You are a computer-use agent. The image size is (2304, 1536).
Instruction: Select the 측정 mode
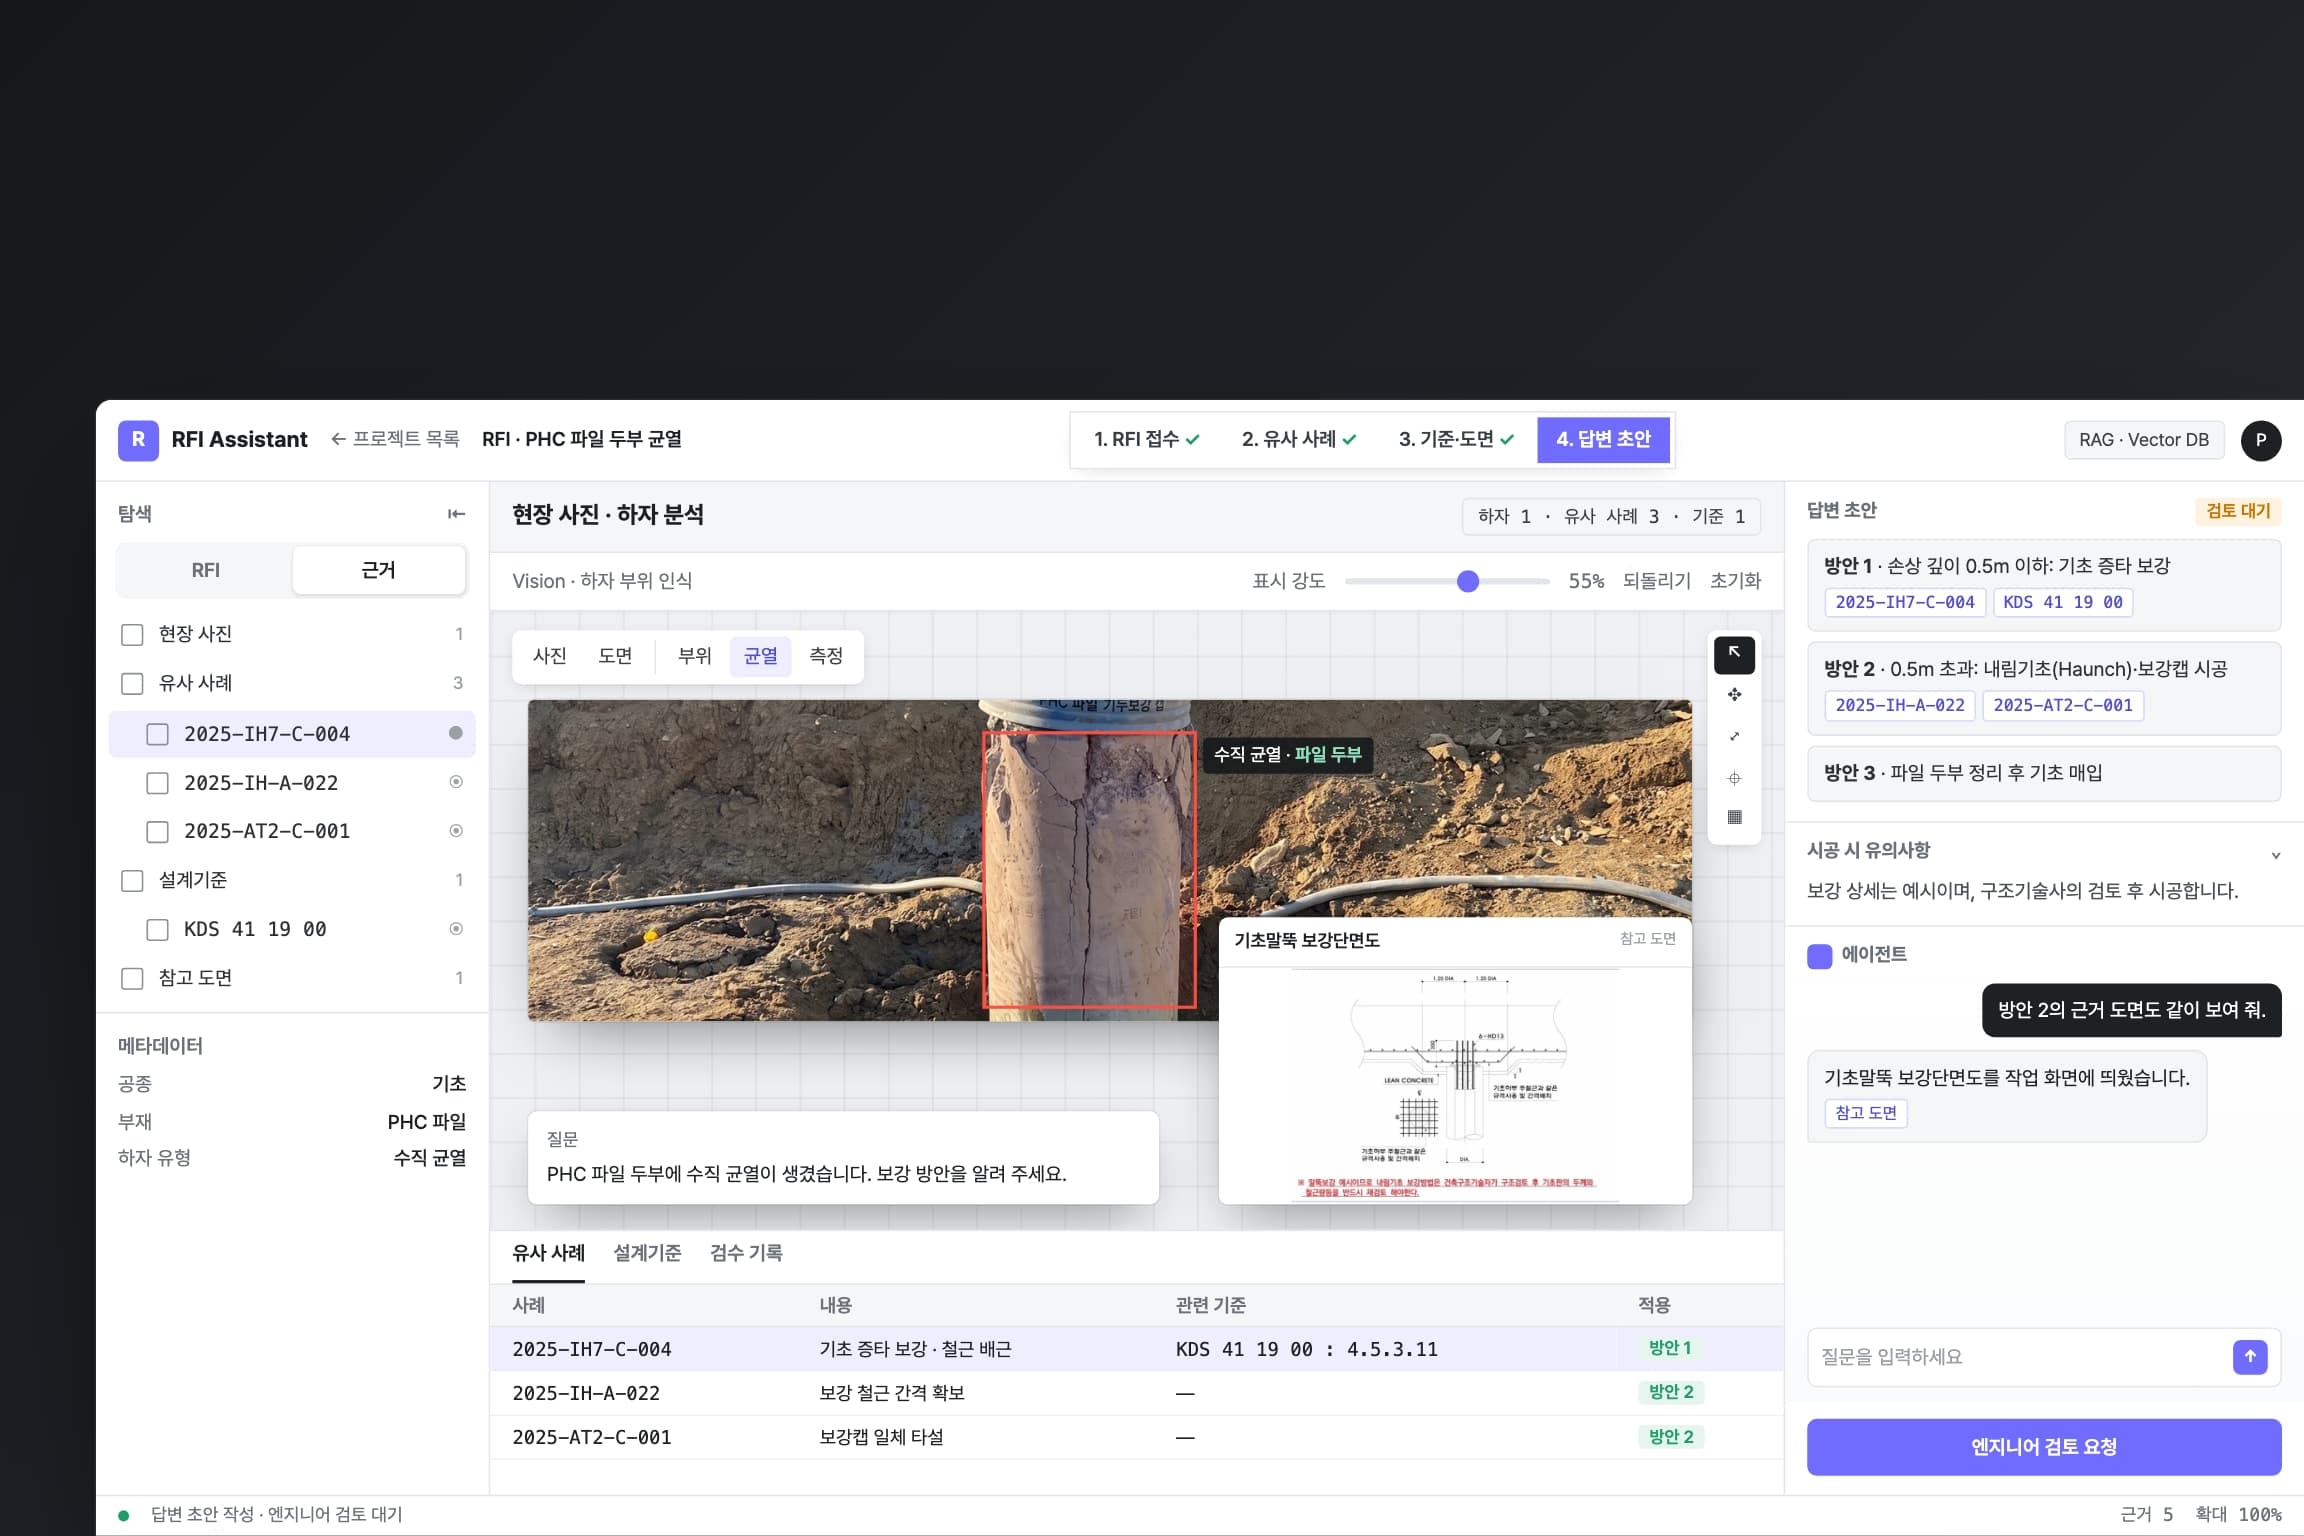[826, 656]
